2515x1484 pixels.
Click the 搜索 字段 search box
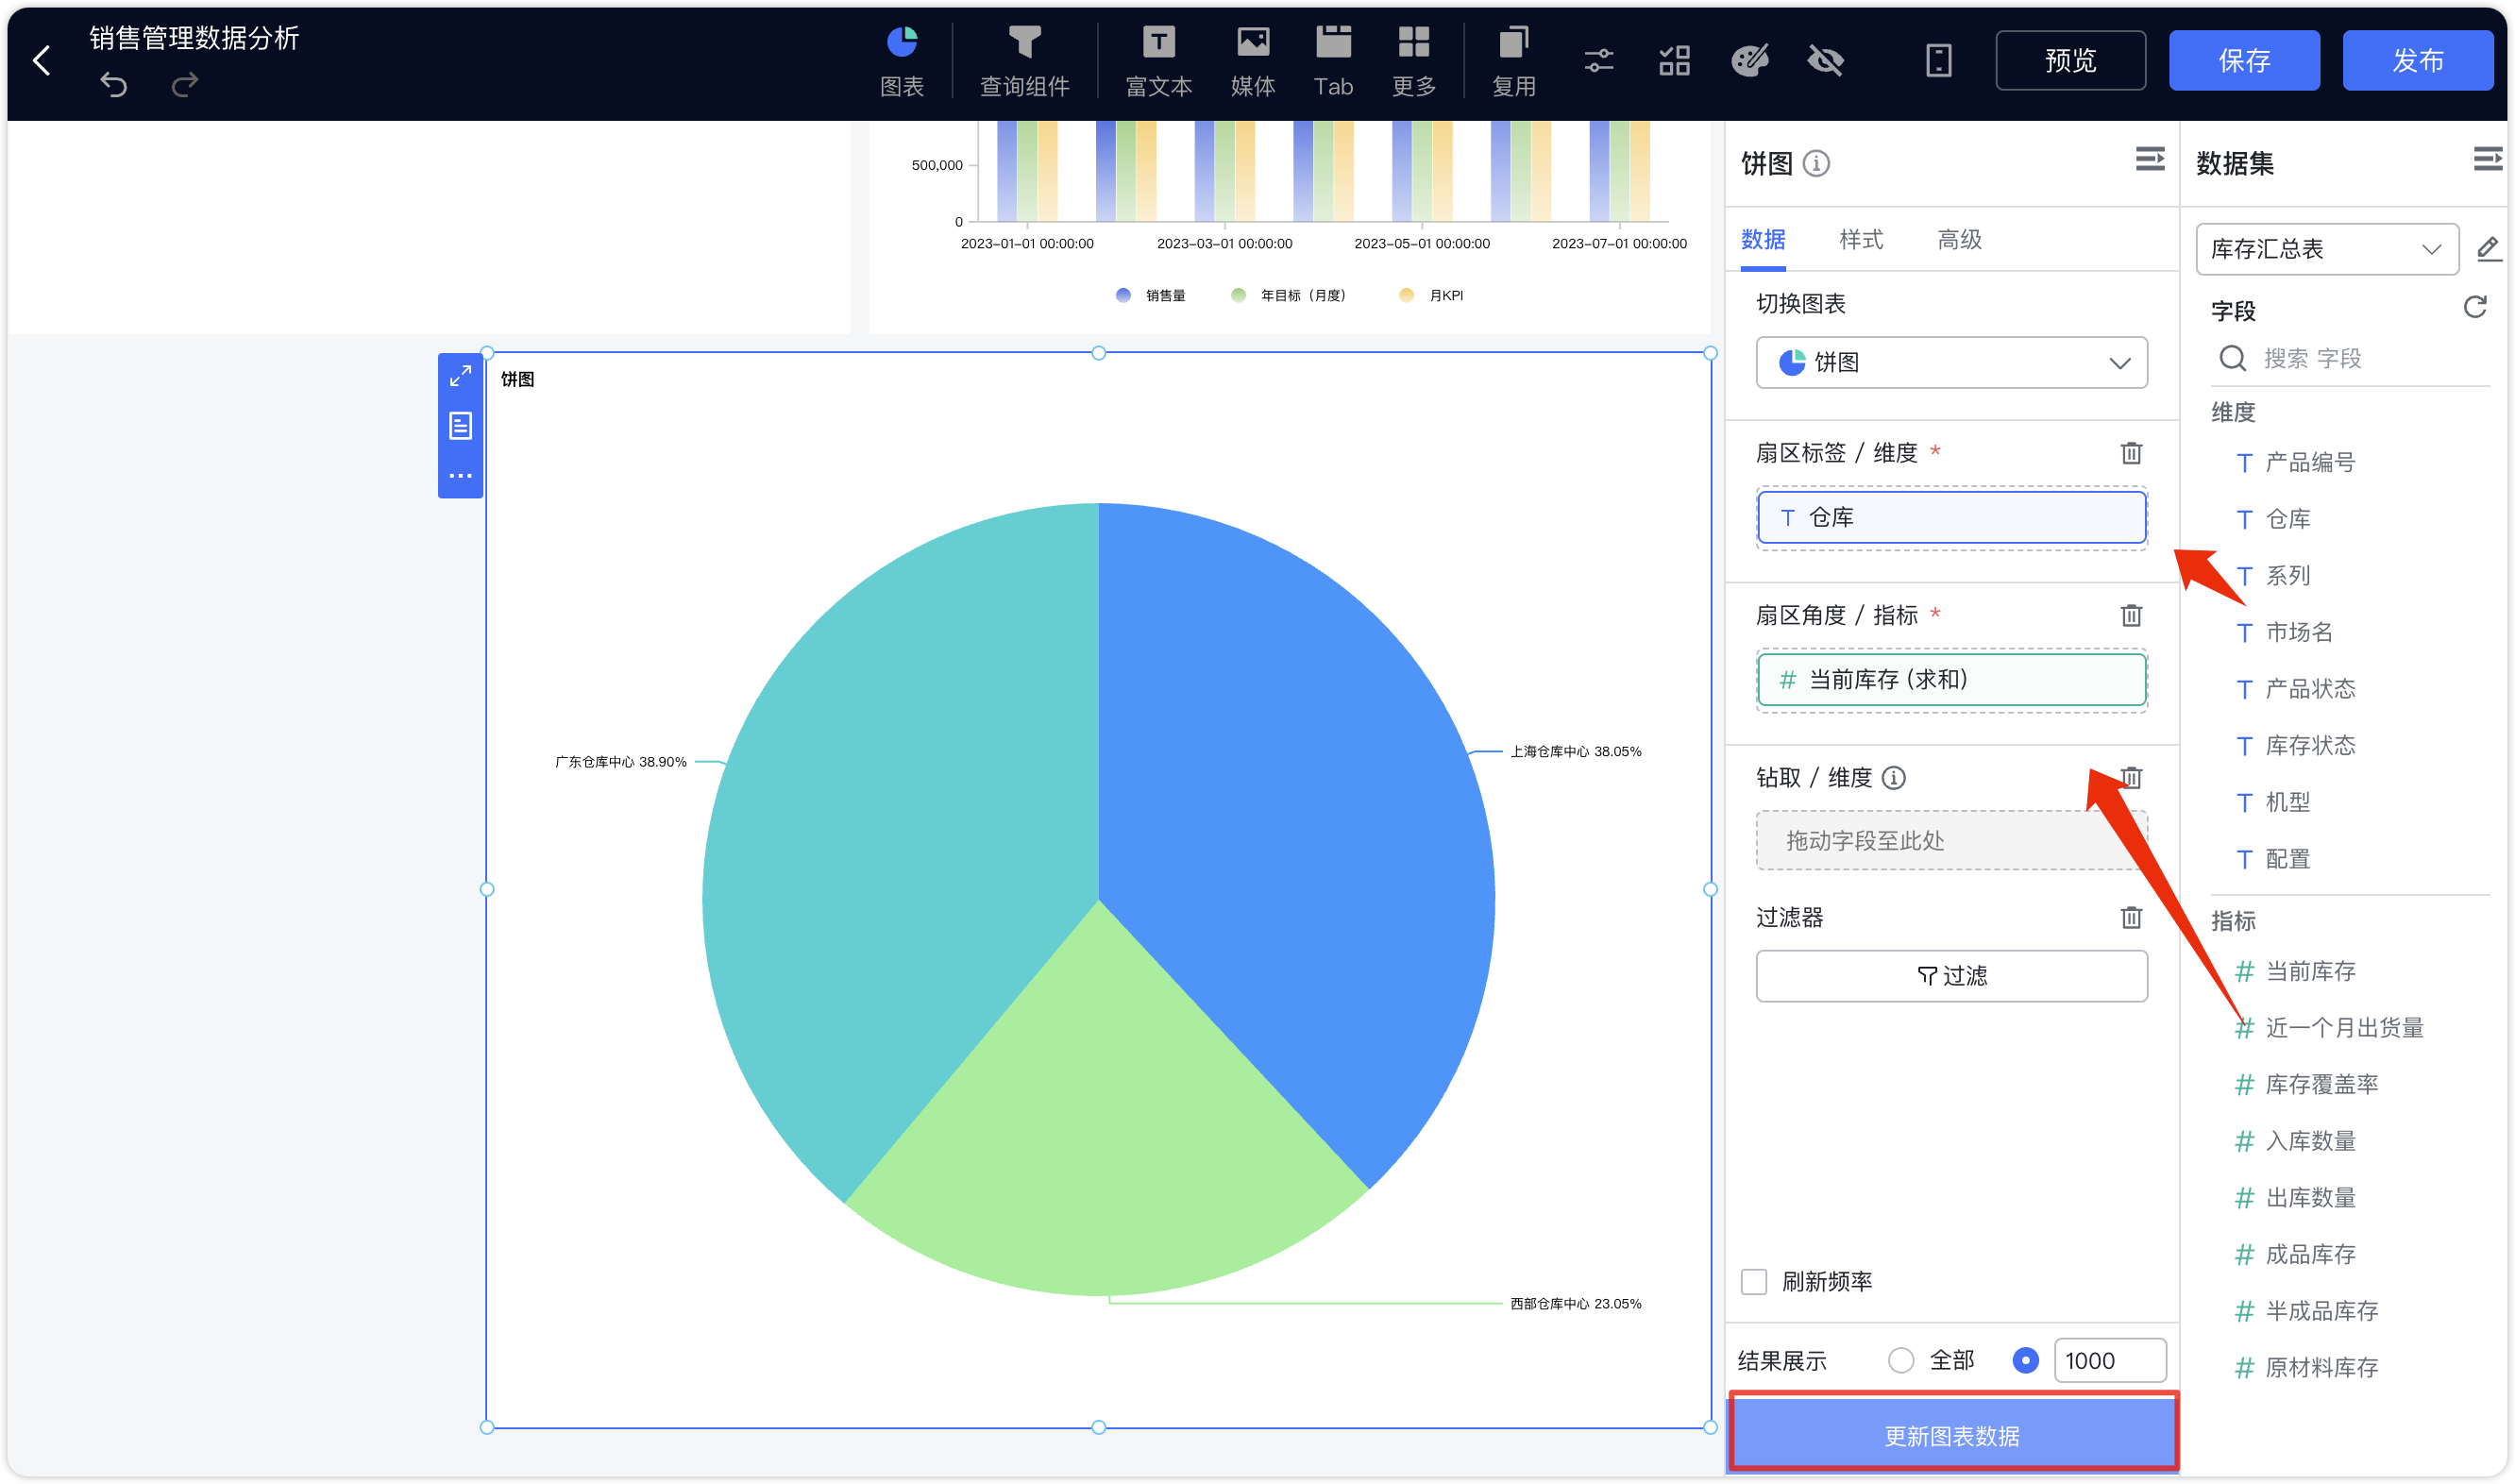(x=2350, y=359)
